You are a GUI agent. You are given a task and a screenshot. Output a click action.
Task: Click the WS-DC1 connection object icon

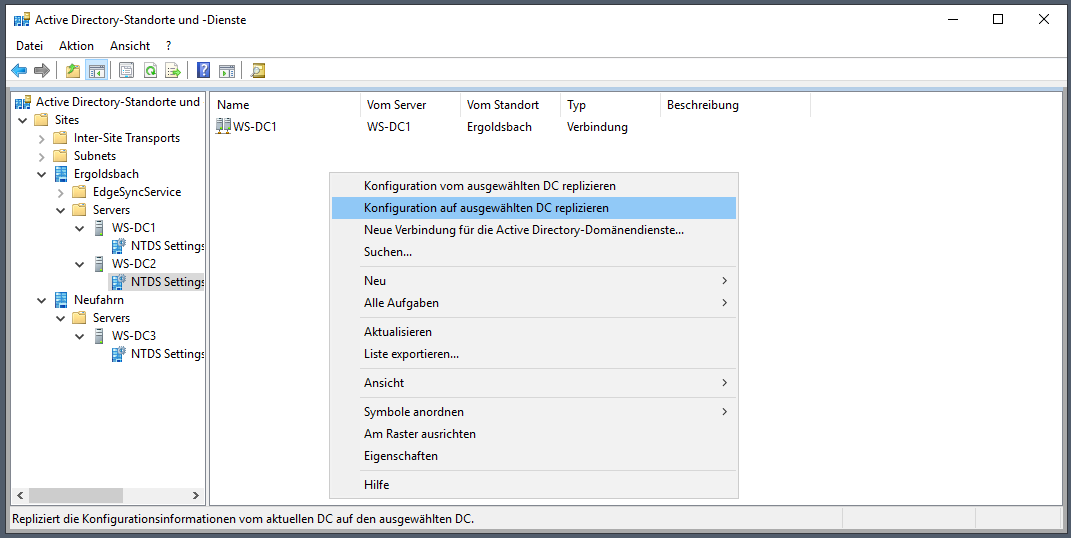[223, 126]
